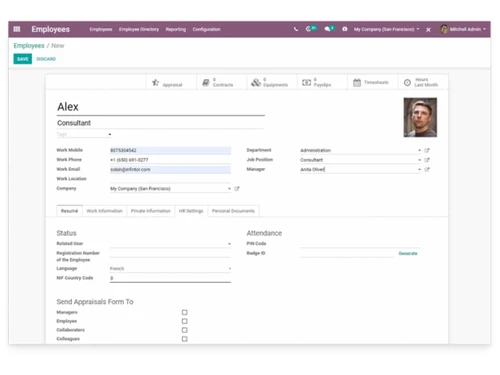Open Mitchell Admin user menu
The height and width of the screenshot is (375, 500).
463,29
